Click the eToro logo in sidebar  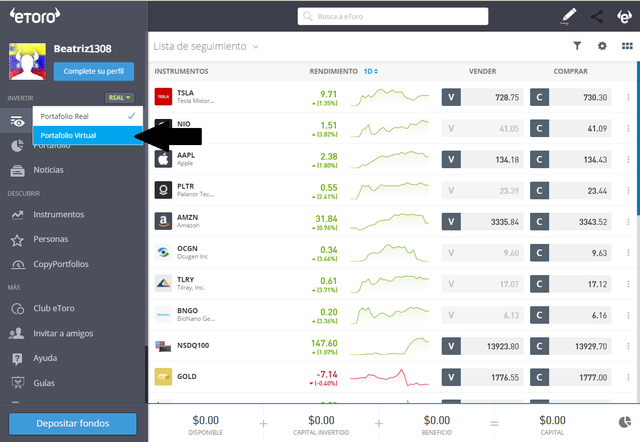pyautogui.click(x=35, y=16)
